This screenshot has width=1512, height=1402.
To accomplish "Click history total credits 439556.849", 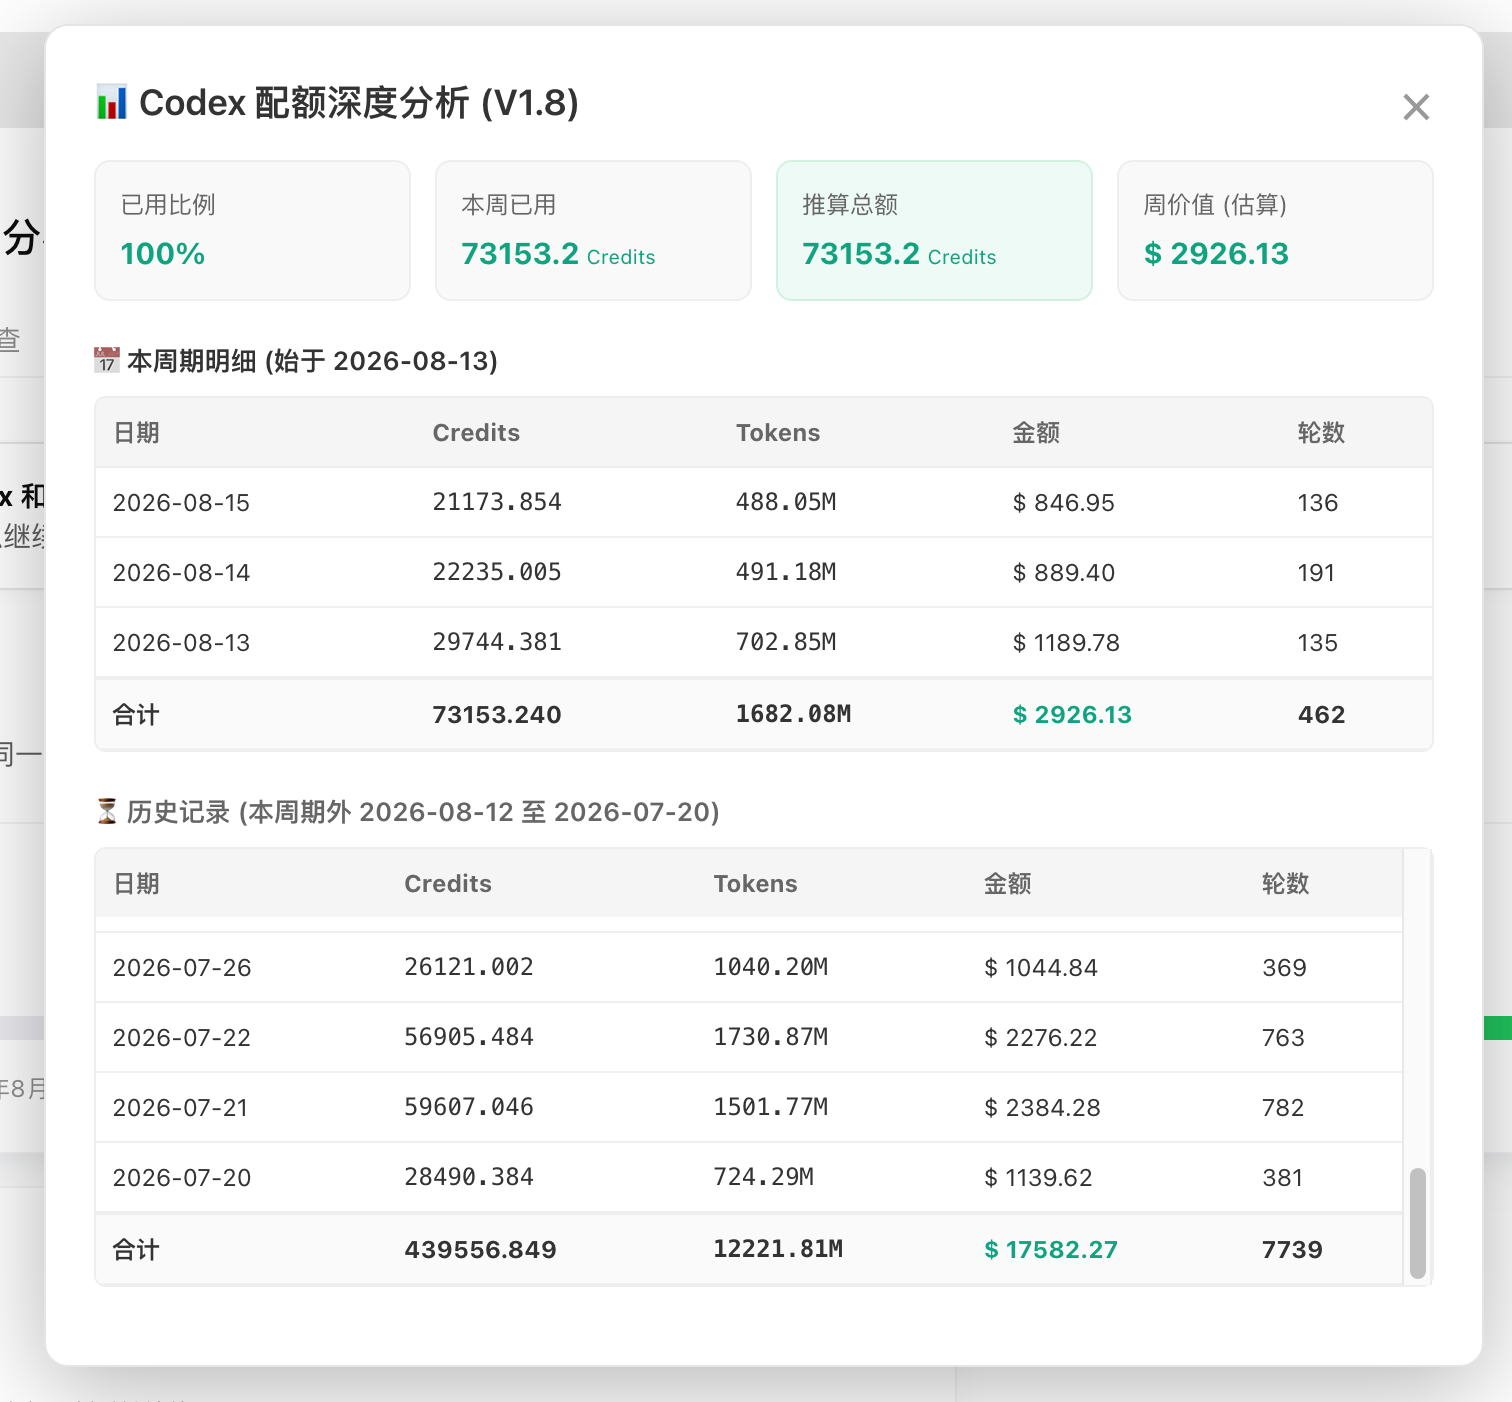I will pyautogui.click(x=480, y=1250).
